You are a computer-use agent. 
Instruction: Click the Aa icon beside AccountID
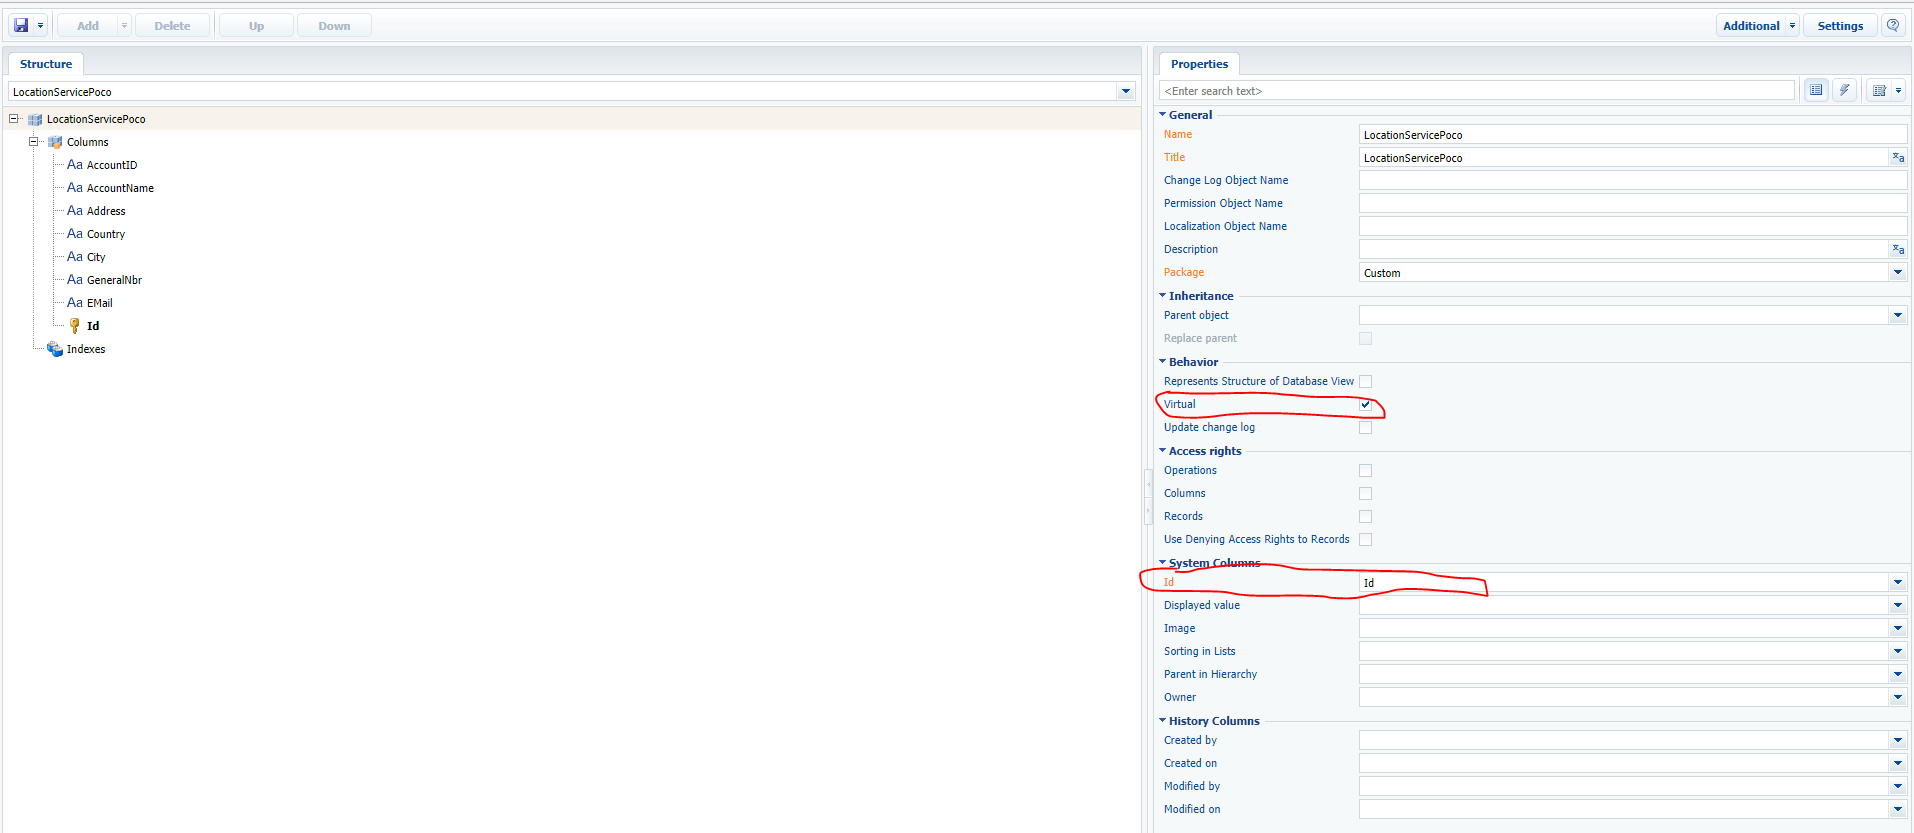pyautogui.click(x=75, y=165)
